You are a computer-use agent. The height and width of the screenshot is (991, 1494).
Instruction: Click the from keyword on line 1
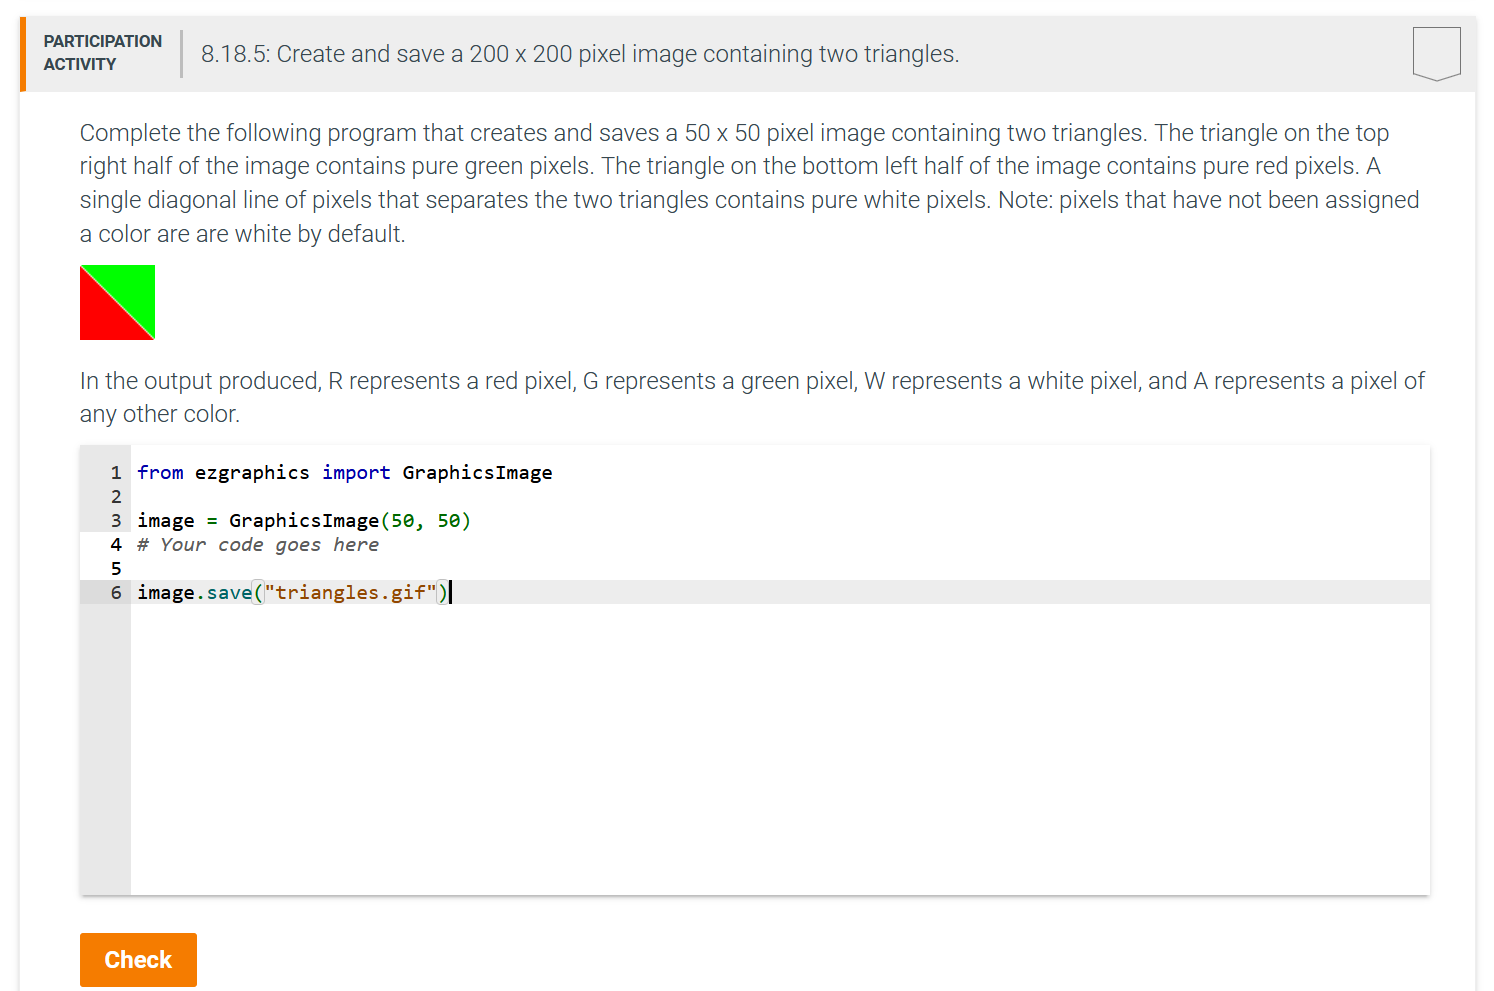coord(160,472)
